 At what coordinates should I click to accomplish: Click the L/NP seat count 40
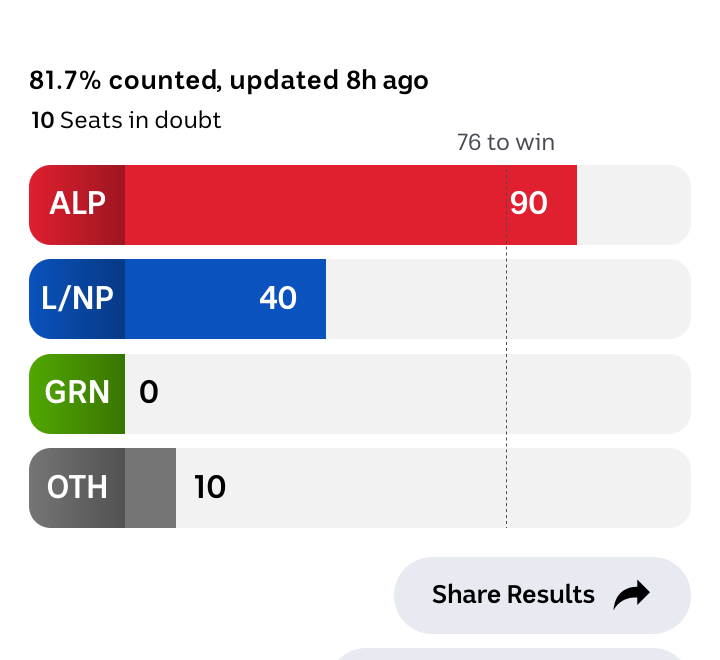pos(278,298)
